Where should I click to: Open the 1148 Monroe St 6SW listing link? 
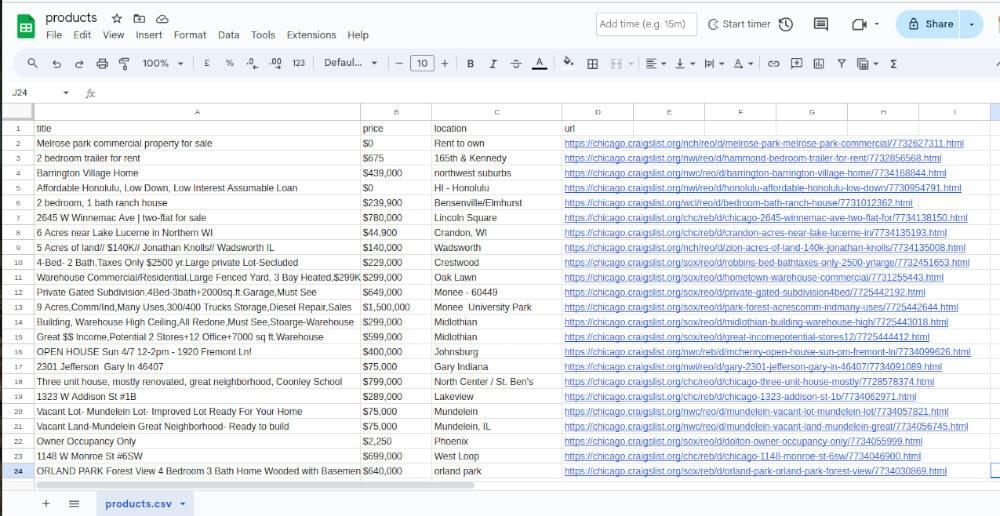tap(742, 456)
